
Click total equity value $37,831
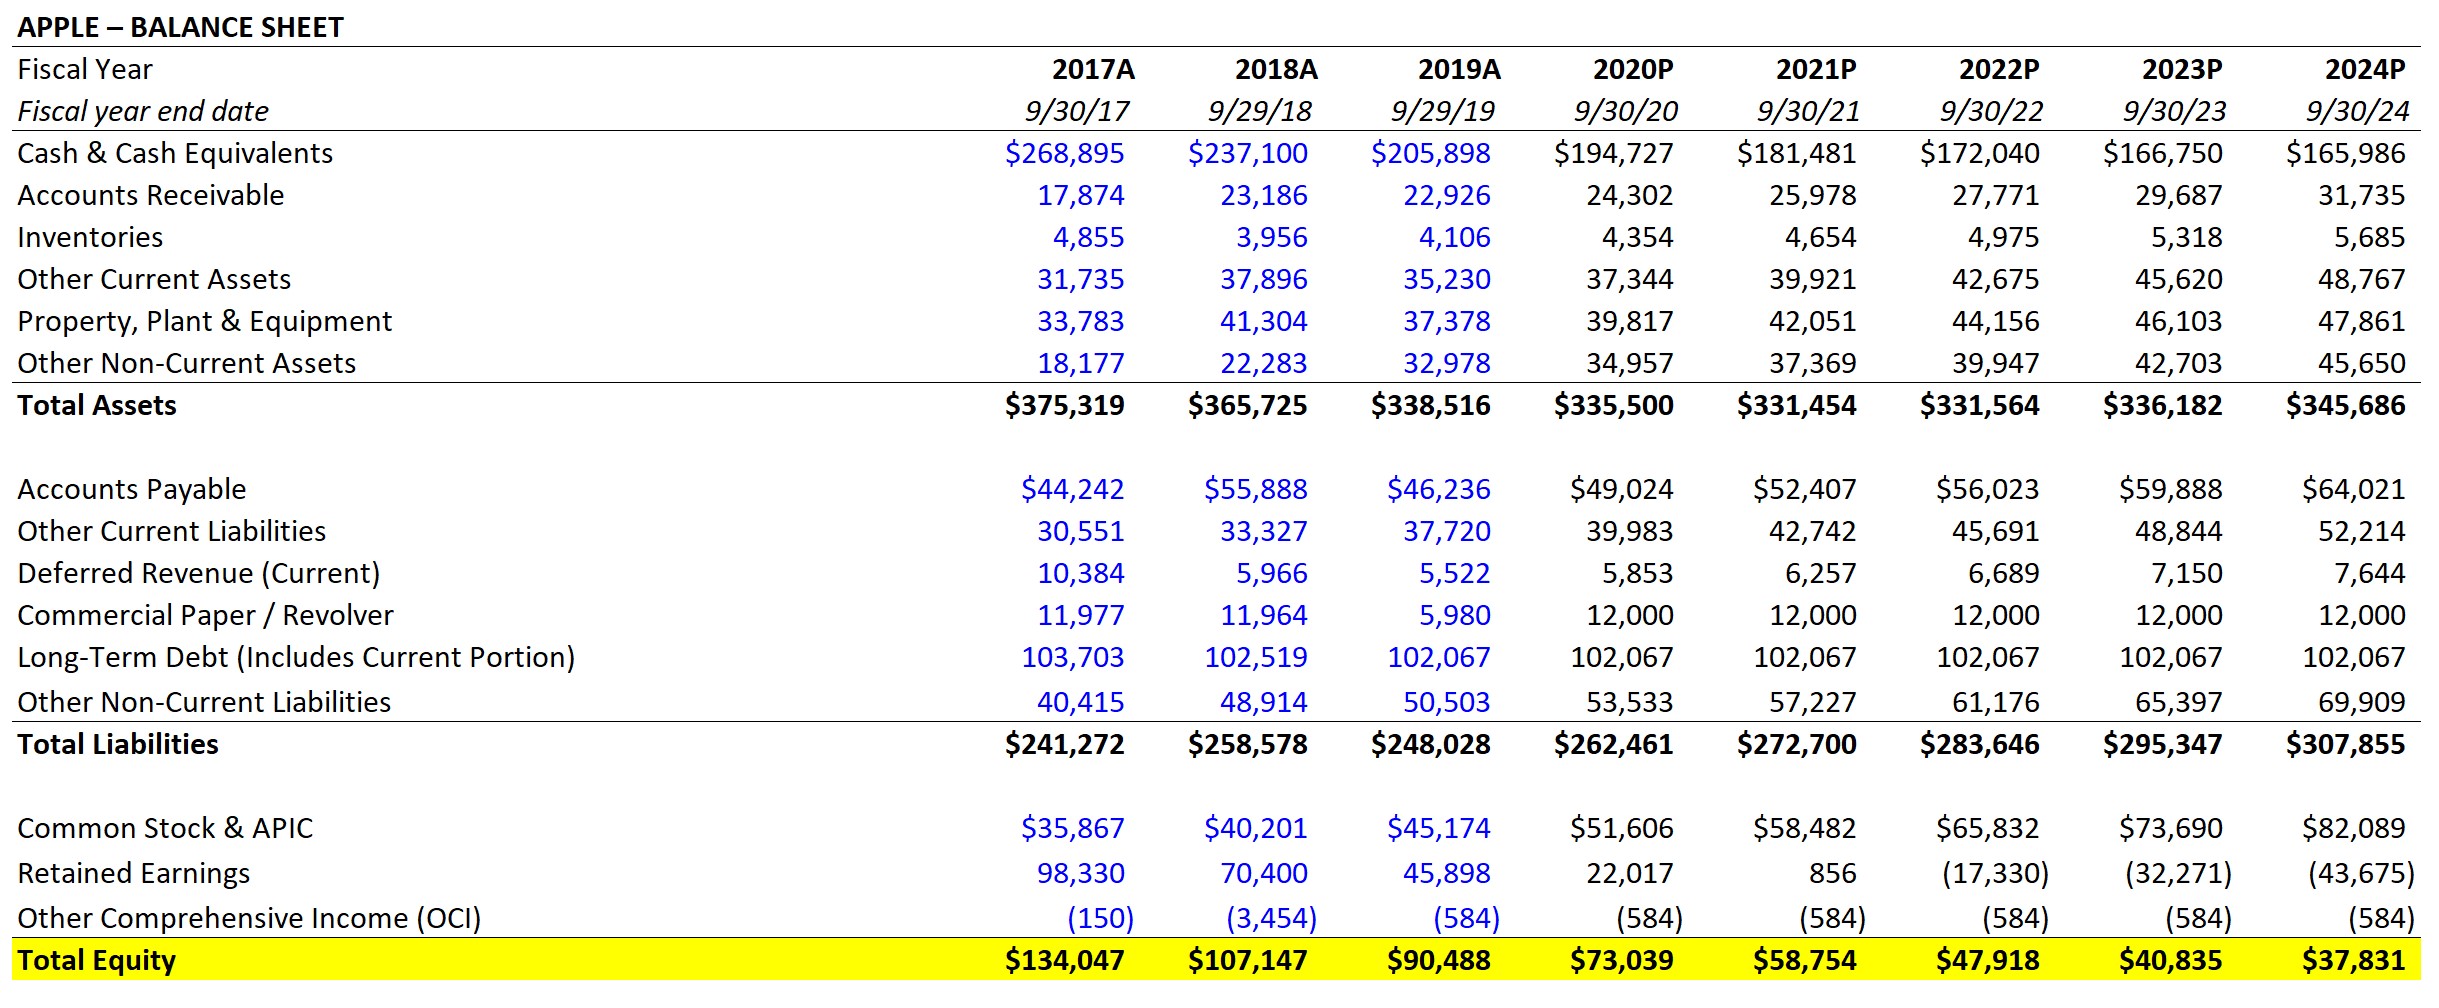[2353, 960]
